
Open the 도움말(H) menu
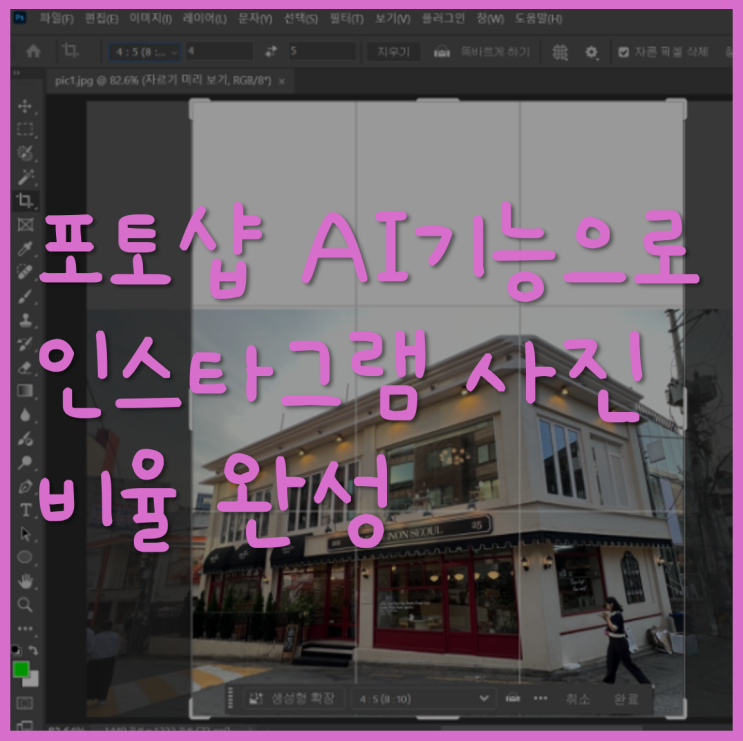point(539,19)
